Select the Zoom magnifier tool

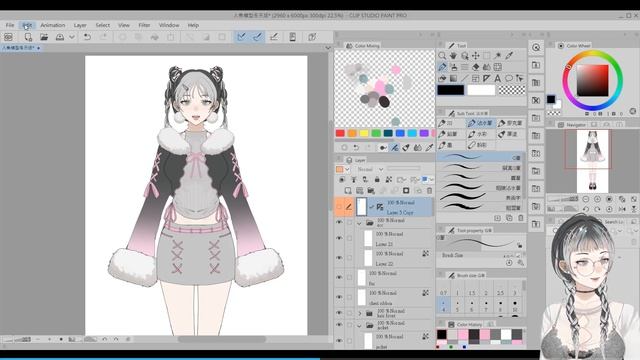tap(442, 56)
